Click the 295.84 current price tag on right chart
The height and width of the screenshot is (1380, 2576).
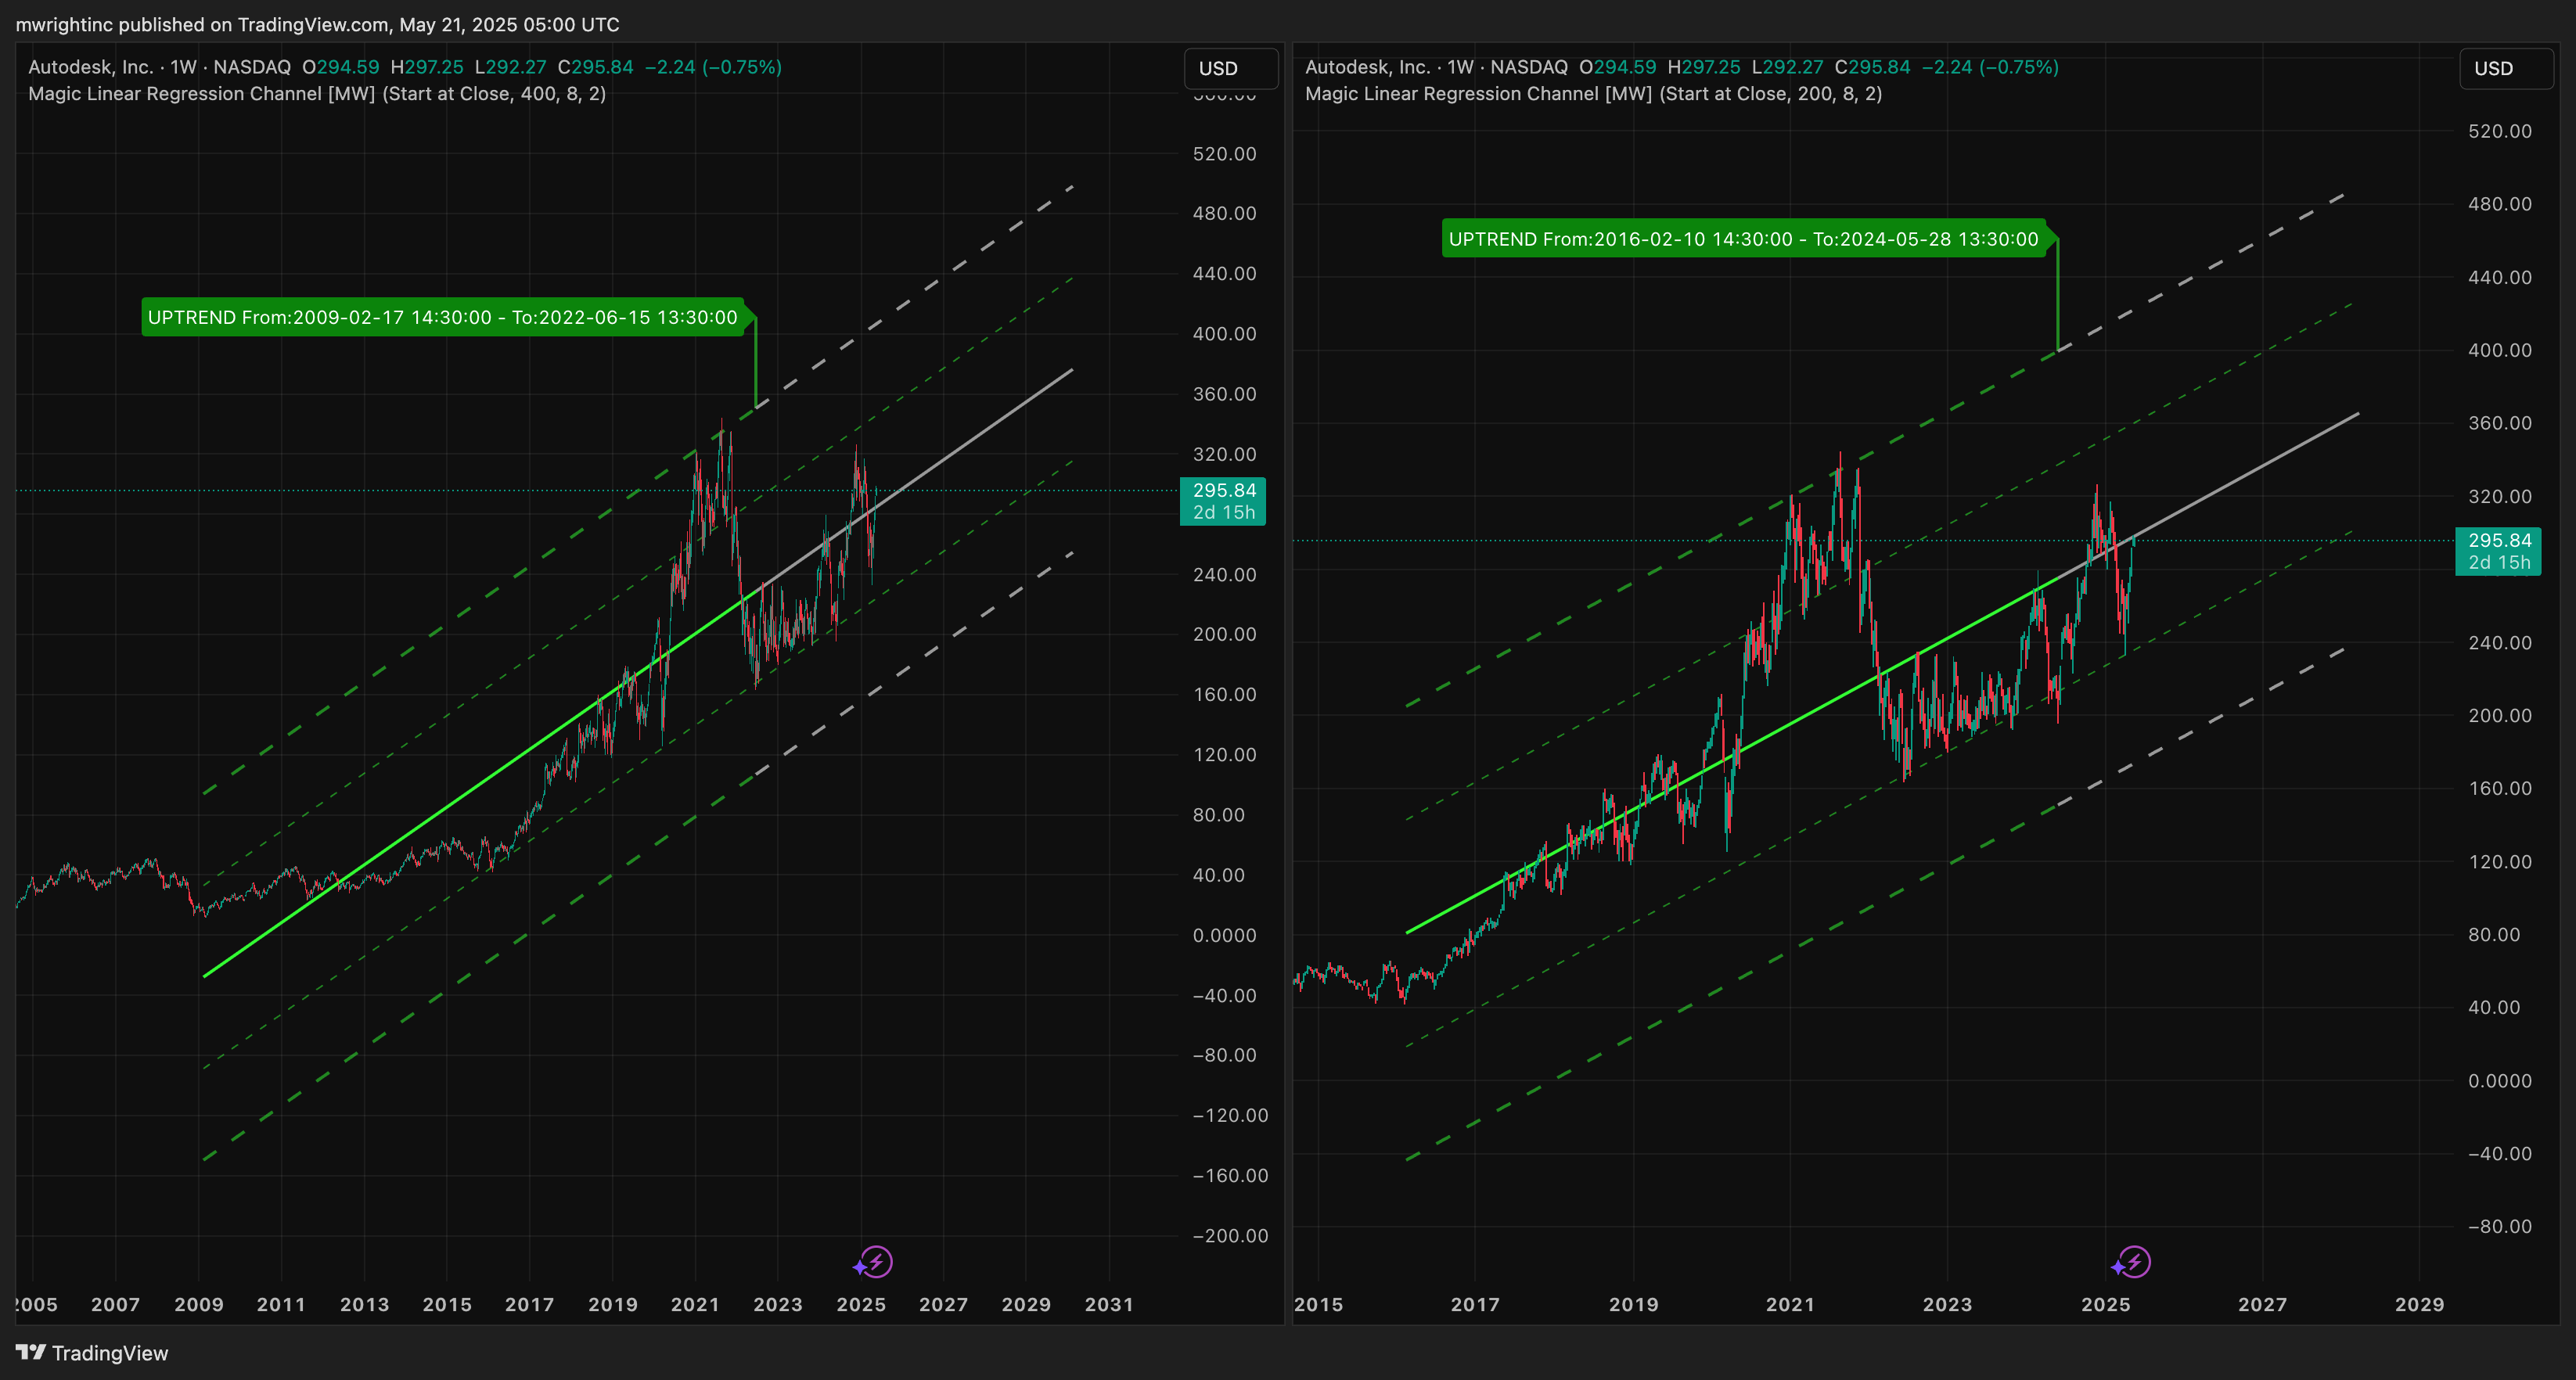[2498, 551]
